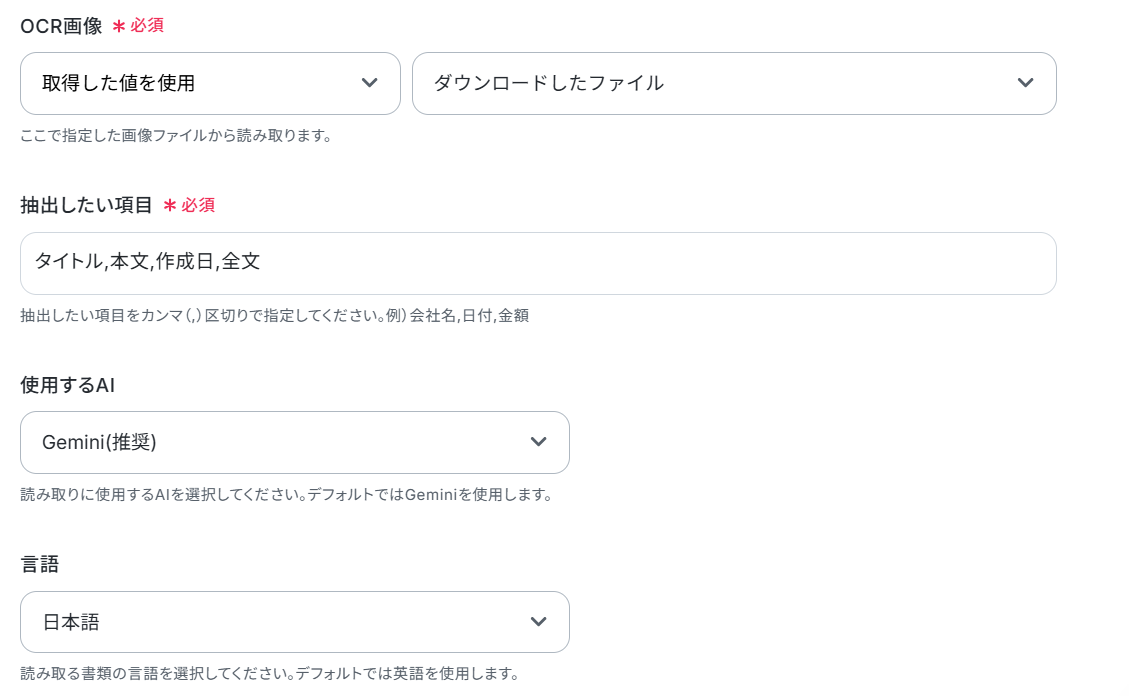The height and width of the screenshot is (696, 1129).
Task: Click the hint デフォルトでは英語を使用します
Action: pos(269,674)
